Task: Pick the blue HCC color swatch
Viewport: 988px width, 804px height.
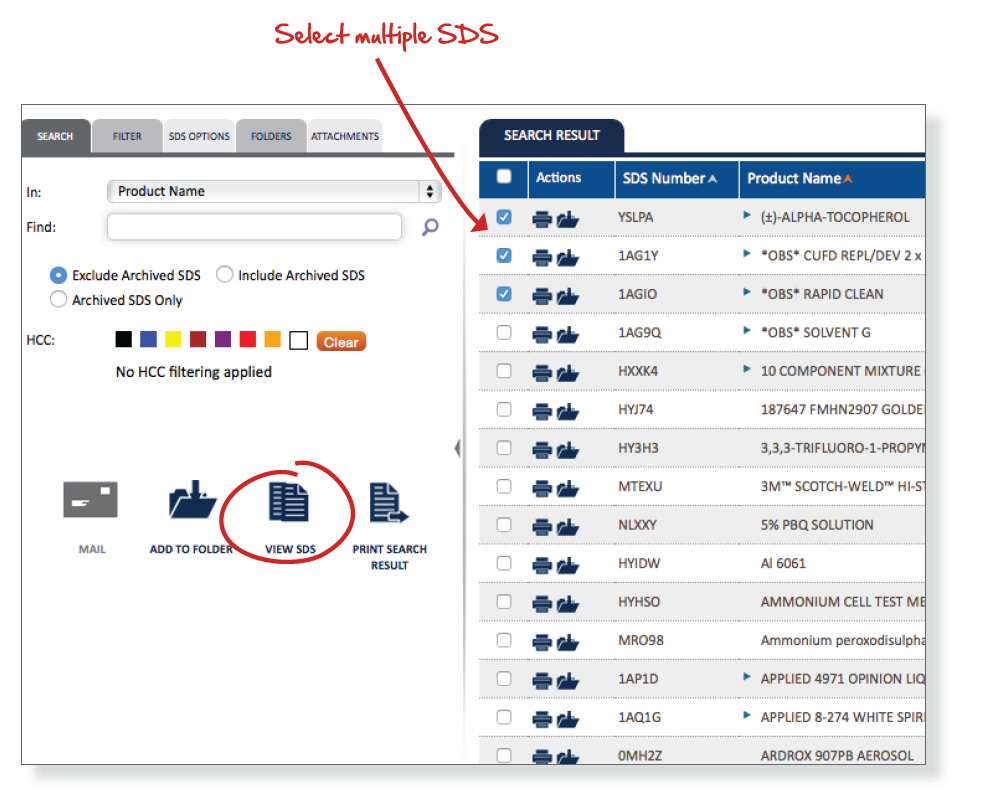Action: tap(149, 340)
